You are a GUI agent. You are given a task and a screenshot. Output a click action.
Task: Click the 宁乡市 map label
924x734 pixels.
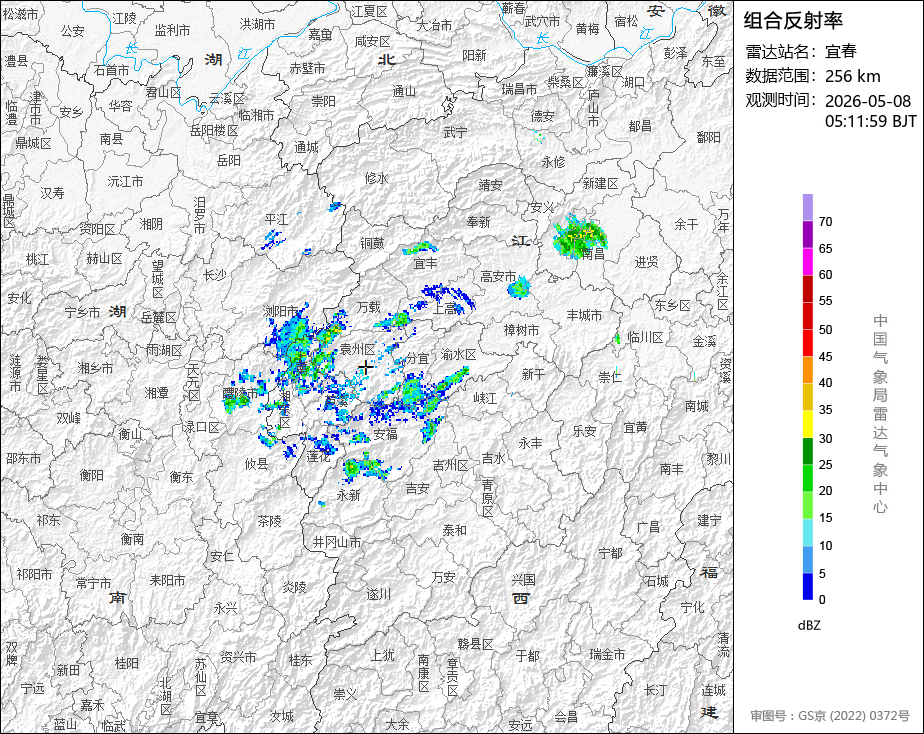point(82,312)
